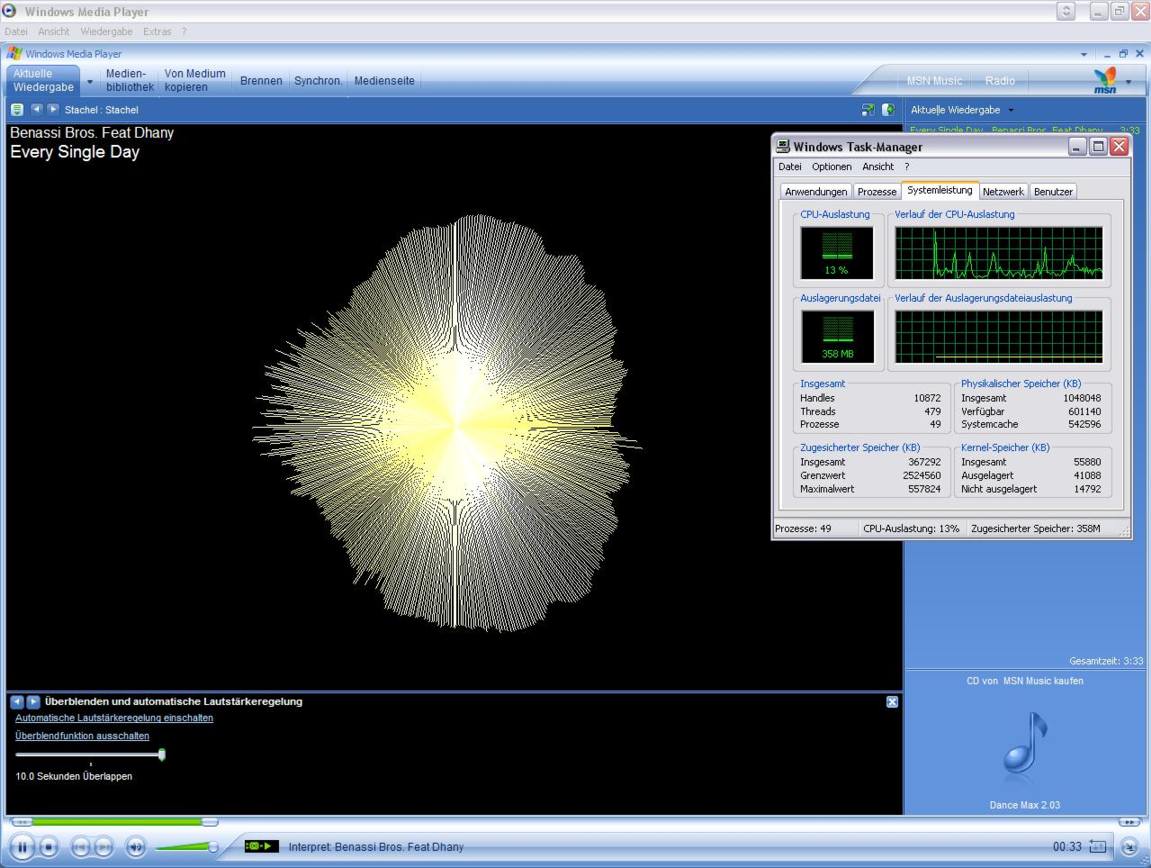Close the Überblenden enhancements panel
The height and width of the screenshot is (868, 1151).
pyautogui.click(x=892, y=702)
